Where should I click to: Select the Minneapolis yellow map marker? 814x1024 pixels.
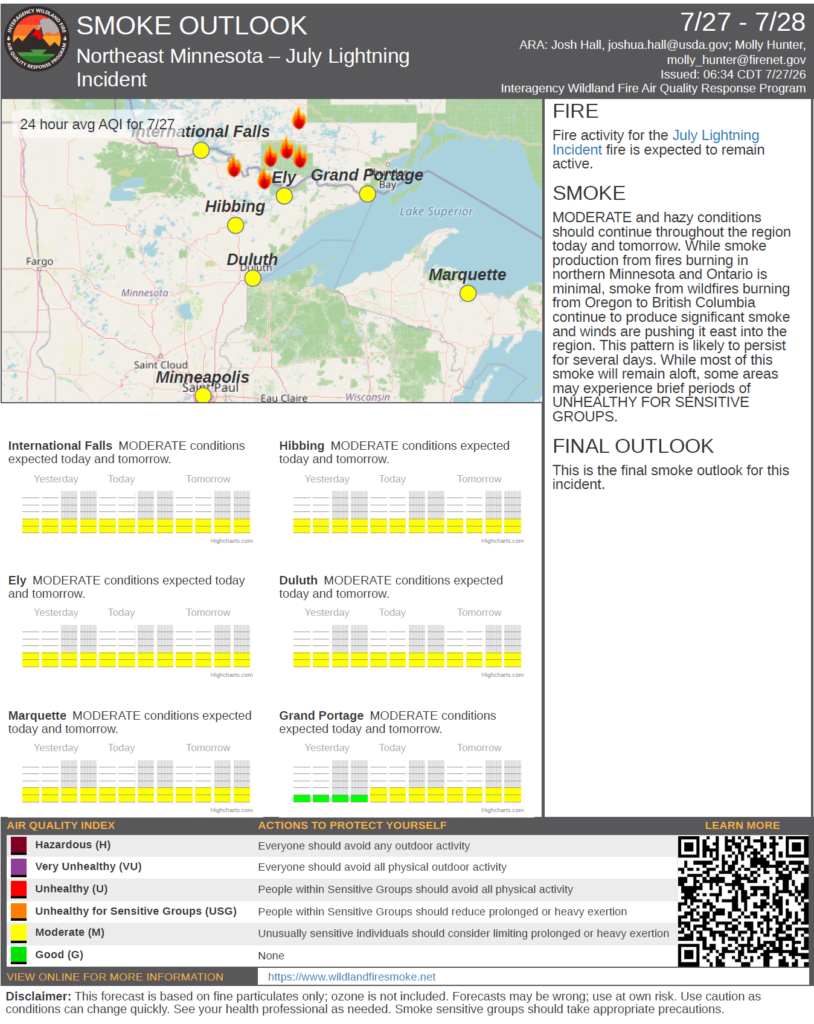pyautogui.click(x=203, y=395)
